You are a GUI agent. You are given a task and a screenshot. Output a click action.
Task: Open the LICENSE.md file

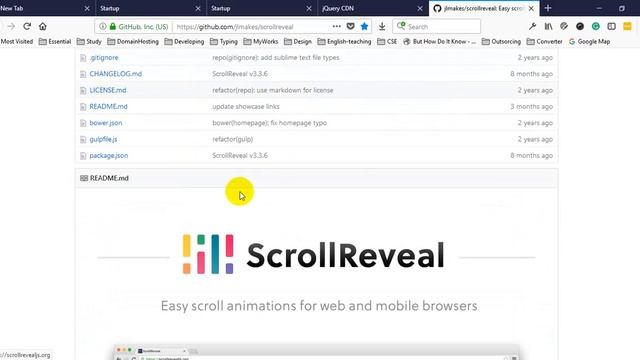click(108, 90)
